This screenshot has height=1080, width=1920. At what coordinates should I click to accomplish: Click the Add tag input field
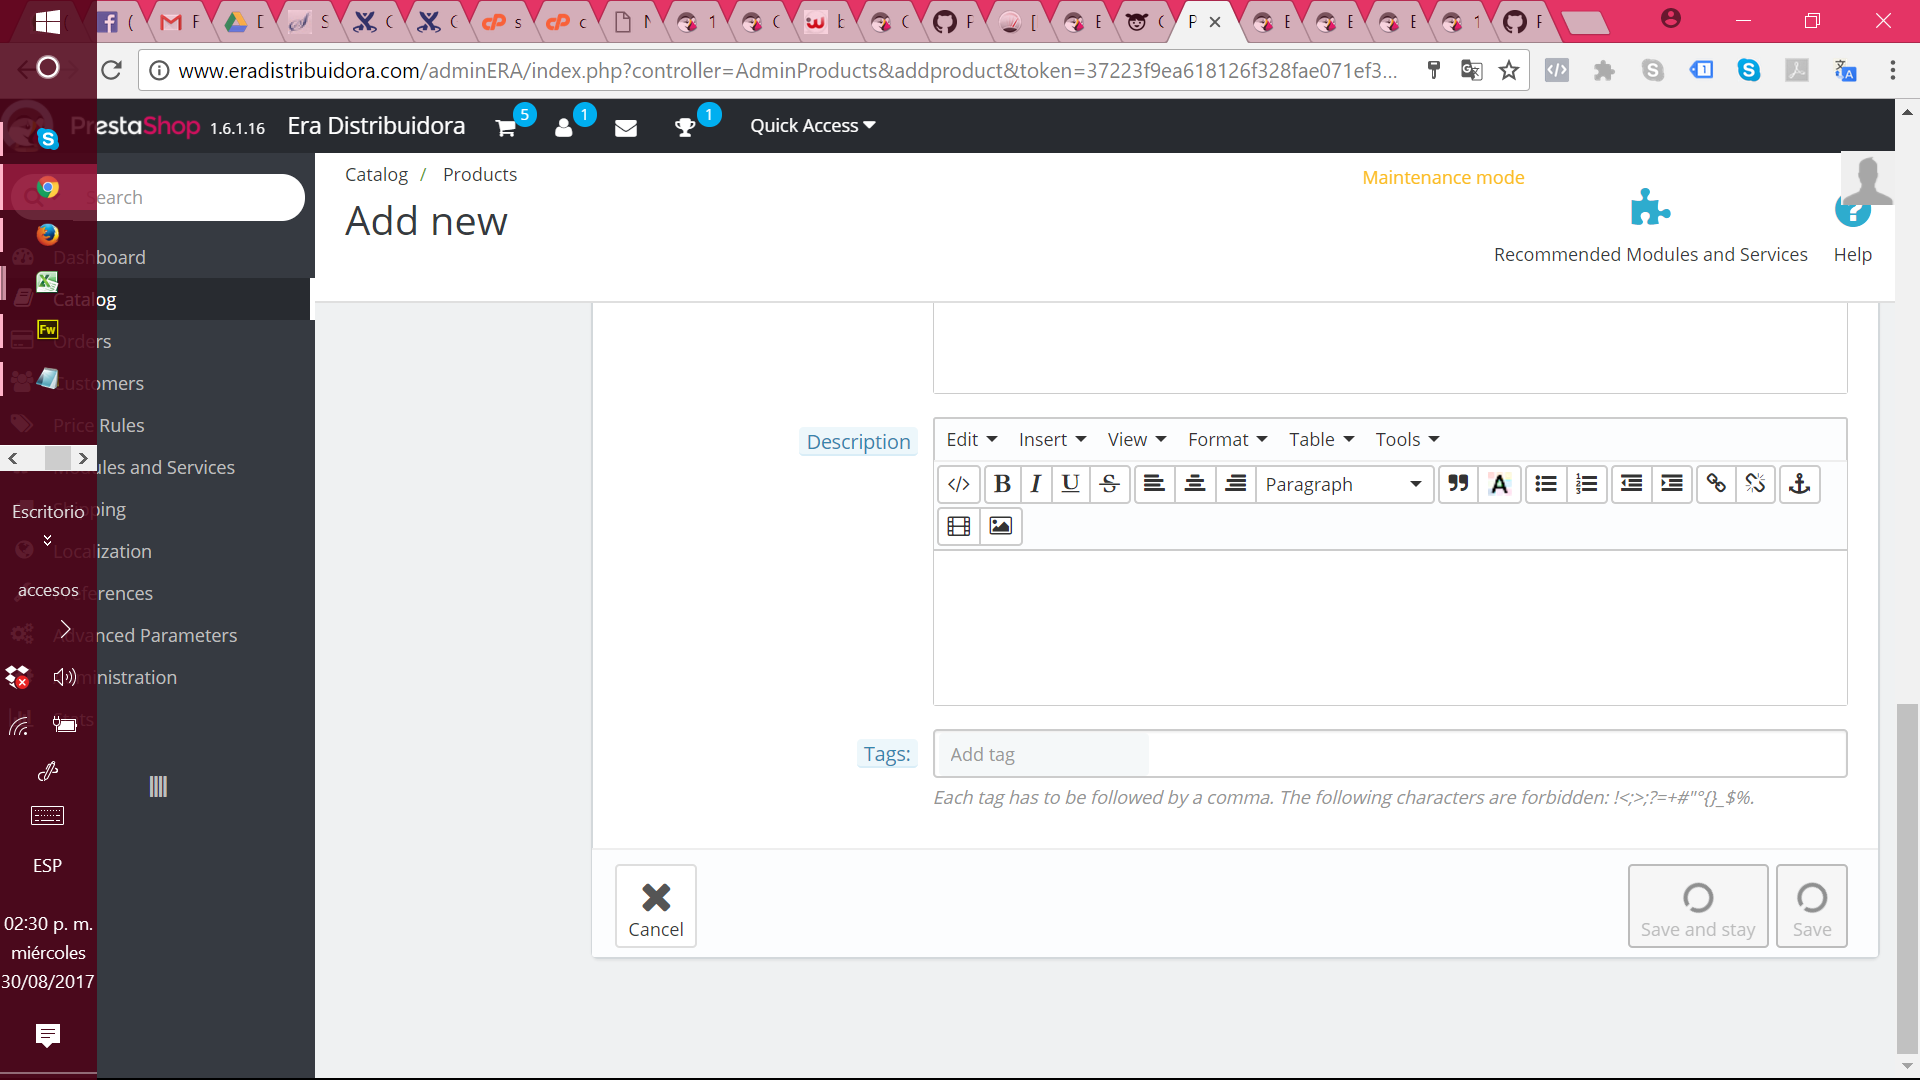tap(1040, 755)
